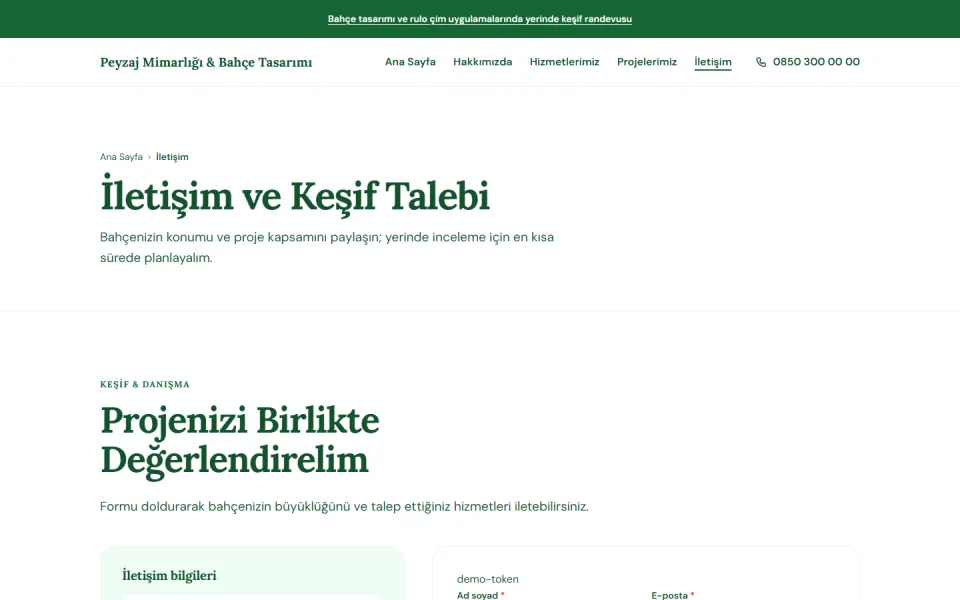The image size is (960, 600).
Task: Click the Ana Sayfa breadcrumb link
Action: tap(121, 157)
